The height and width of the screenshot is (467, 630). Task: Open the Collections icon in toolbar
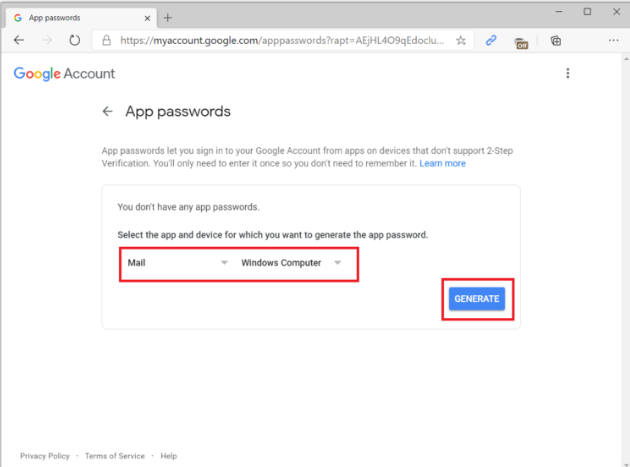pyautogui.click(x=556, y=41)
